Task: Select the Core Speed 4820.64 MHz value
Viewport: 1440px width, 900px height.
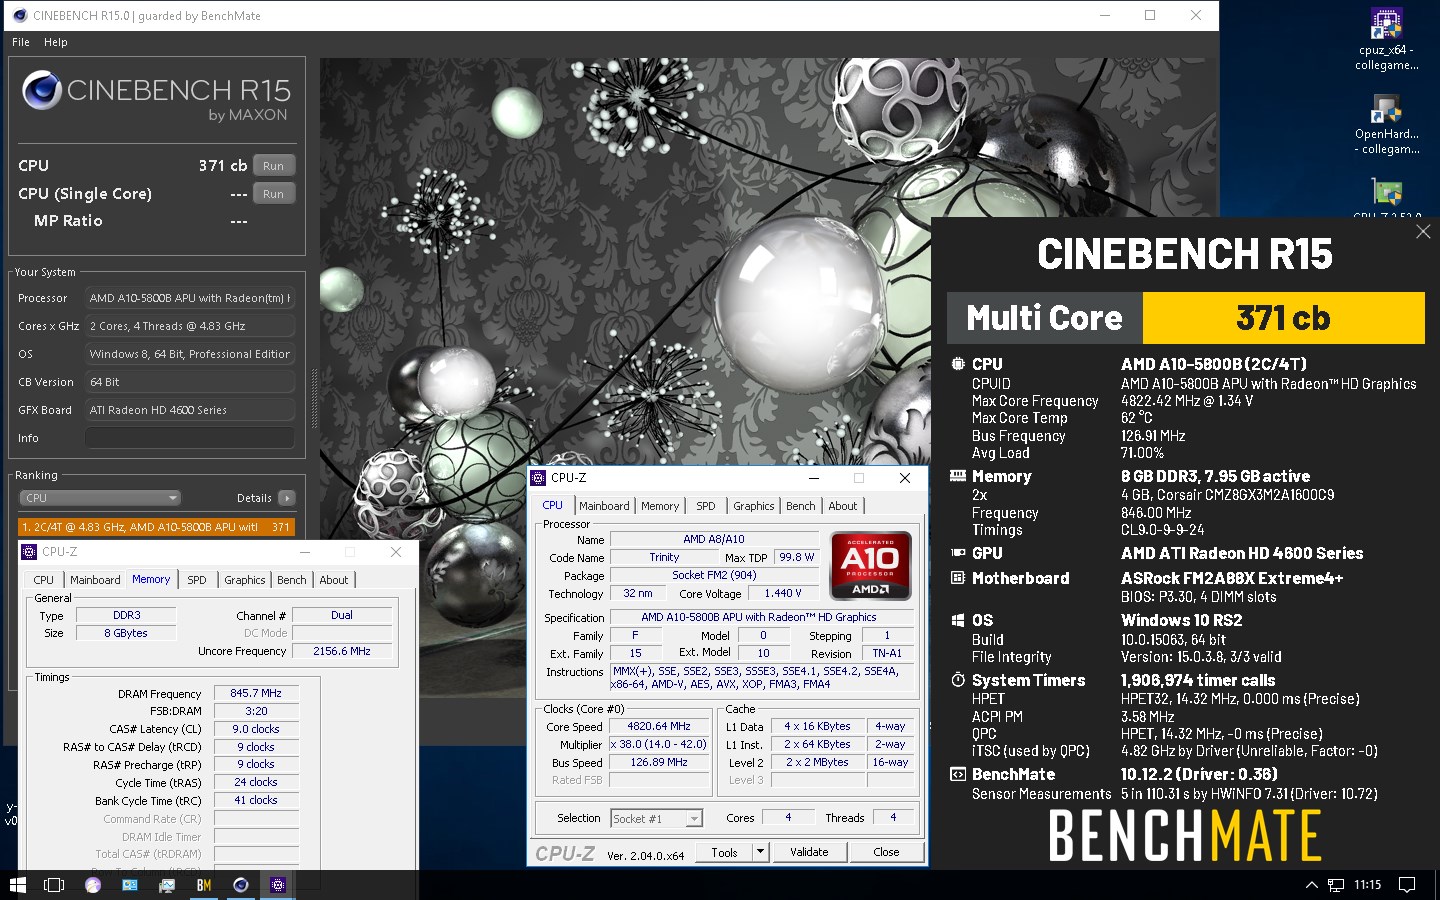Action: pos(659,727)
